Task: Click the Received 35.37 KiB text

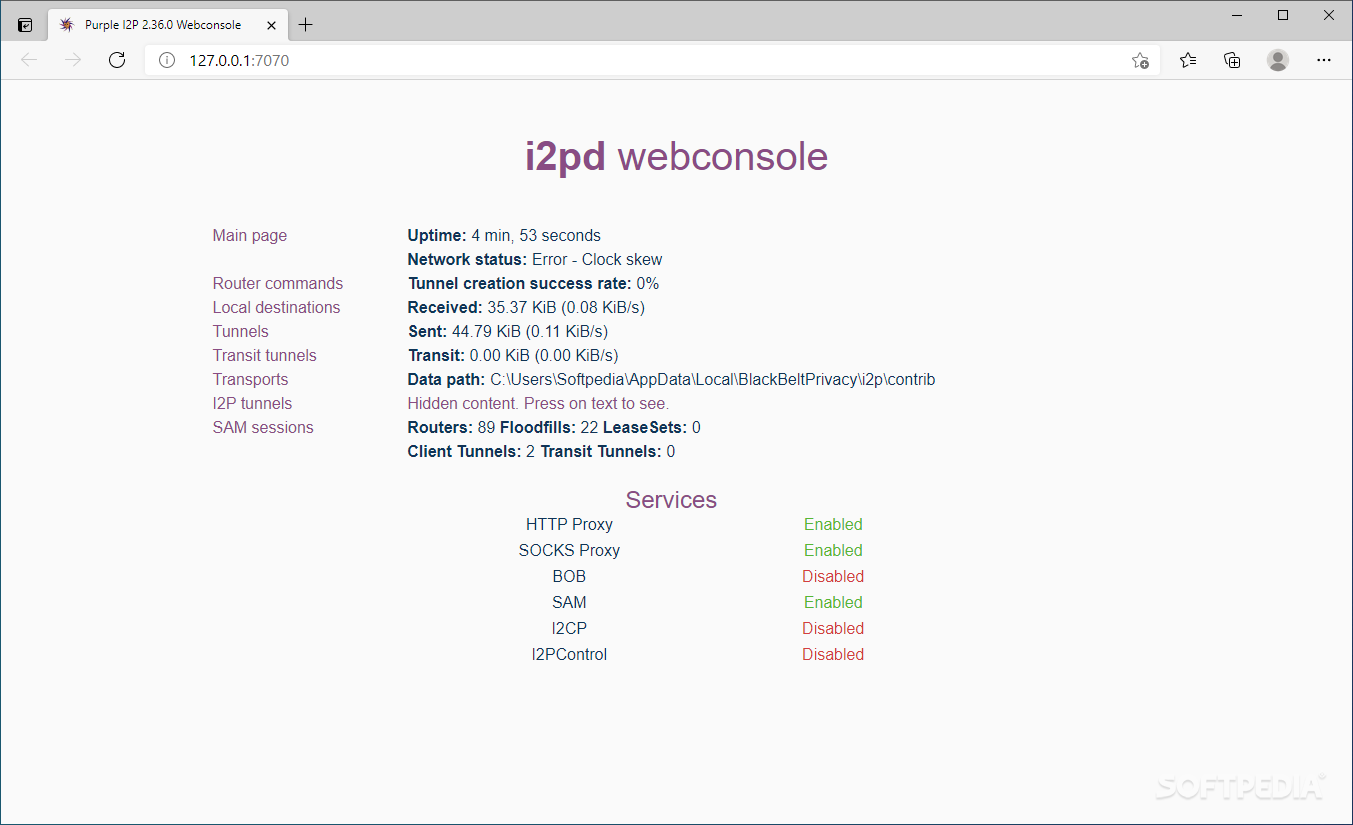Action: pyautogui.click(x=526, y=308)
